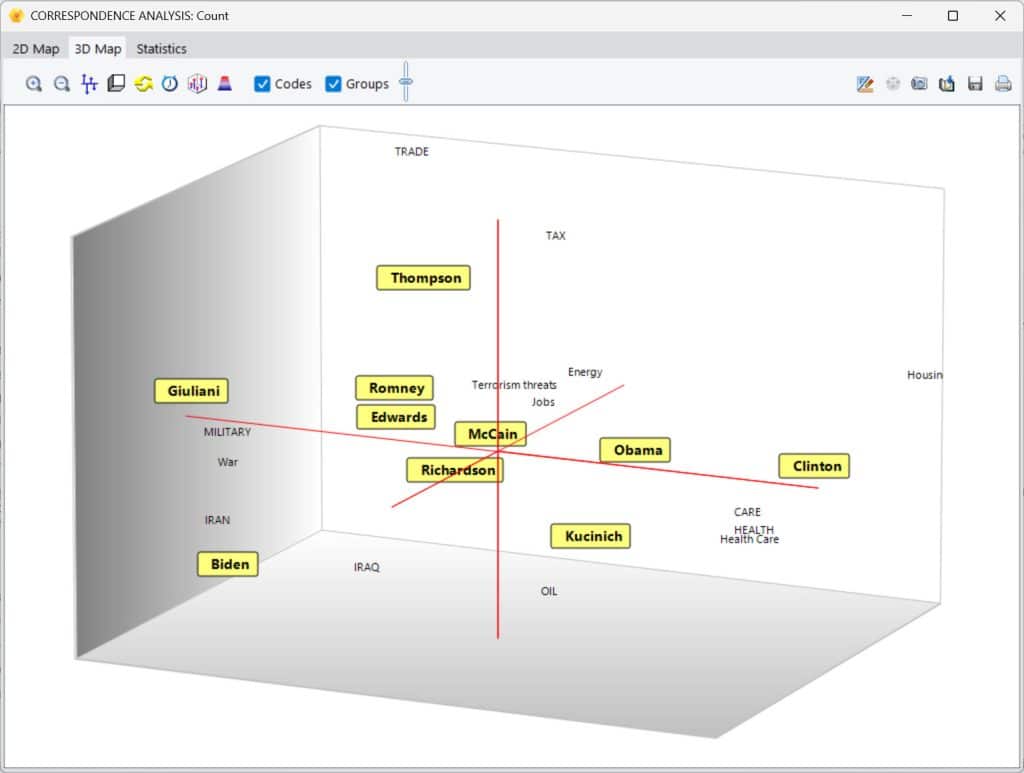1024x773 pixels.
Task: Click the TAX code label
Action: click(x=556, y=236)
